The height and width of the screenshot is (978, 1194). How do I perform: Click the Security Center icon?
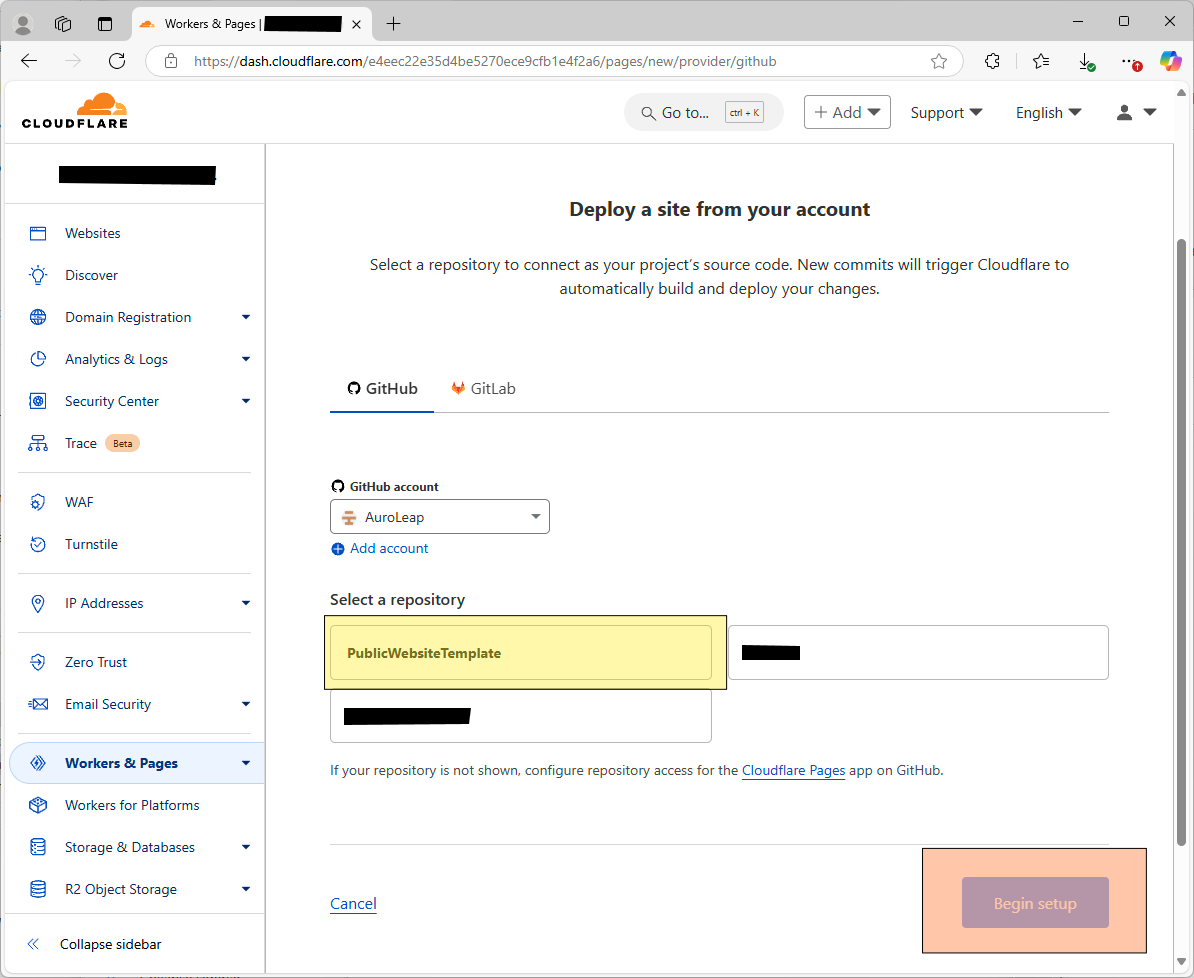coord(38,401)
